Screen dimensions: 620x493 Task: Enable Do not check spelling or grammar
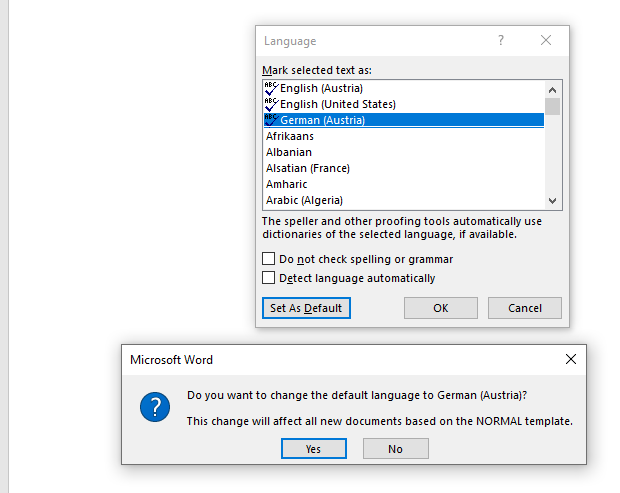point(268,259)
